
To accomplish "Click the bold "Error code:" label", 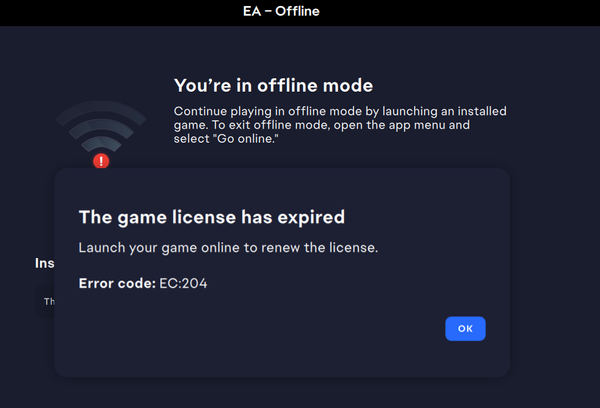I will pos(115,284).
